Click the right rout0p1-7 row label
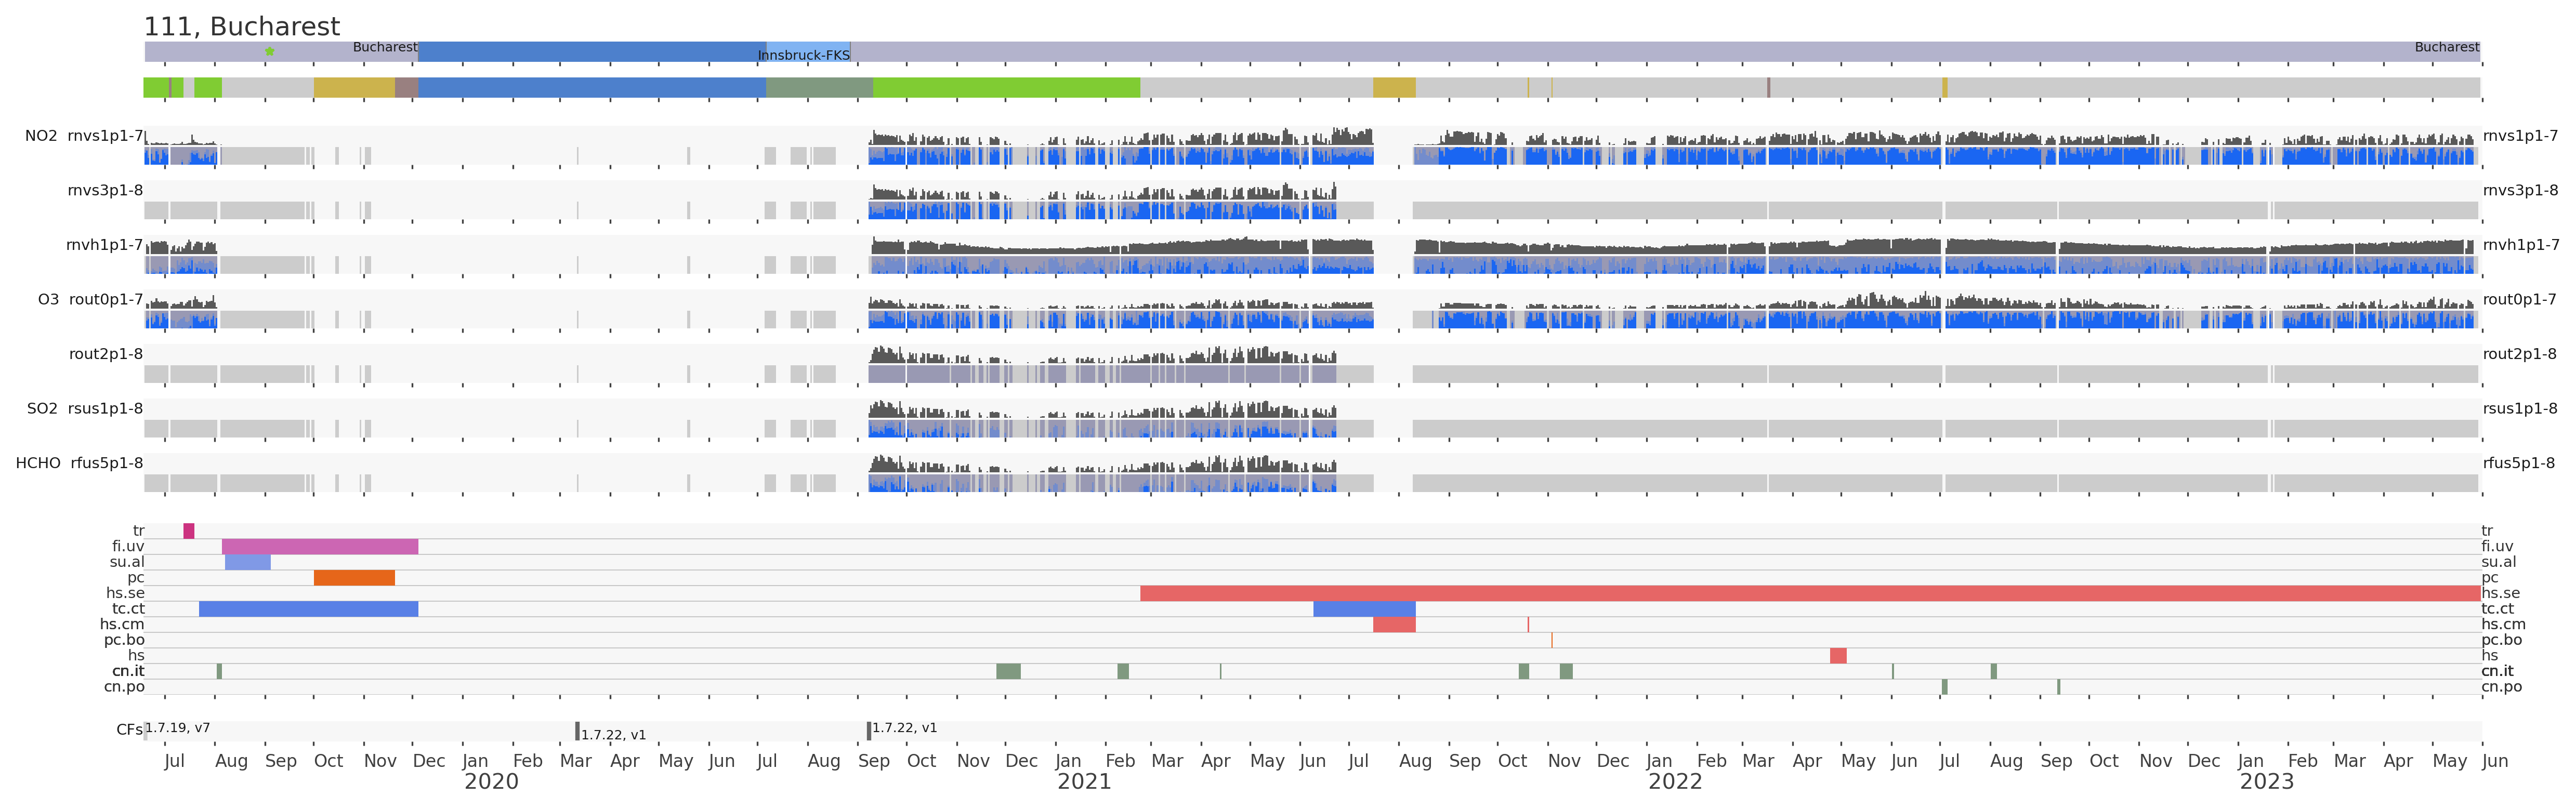2576x809 pixels. pos(2519,299)
